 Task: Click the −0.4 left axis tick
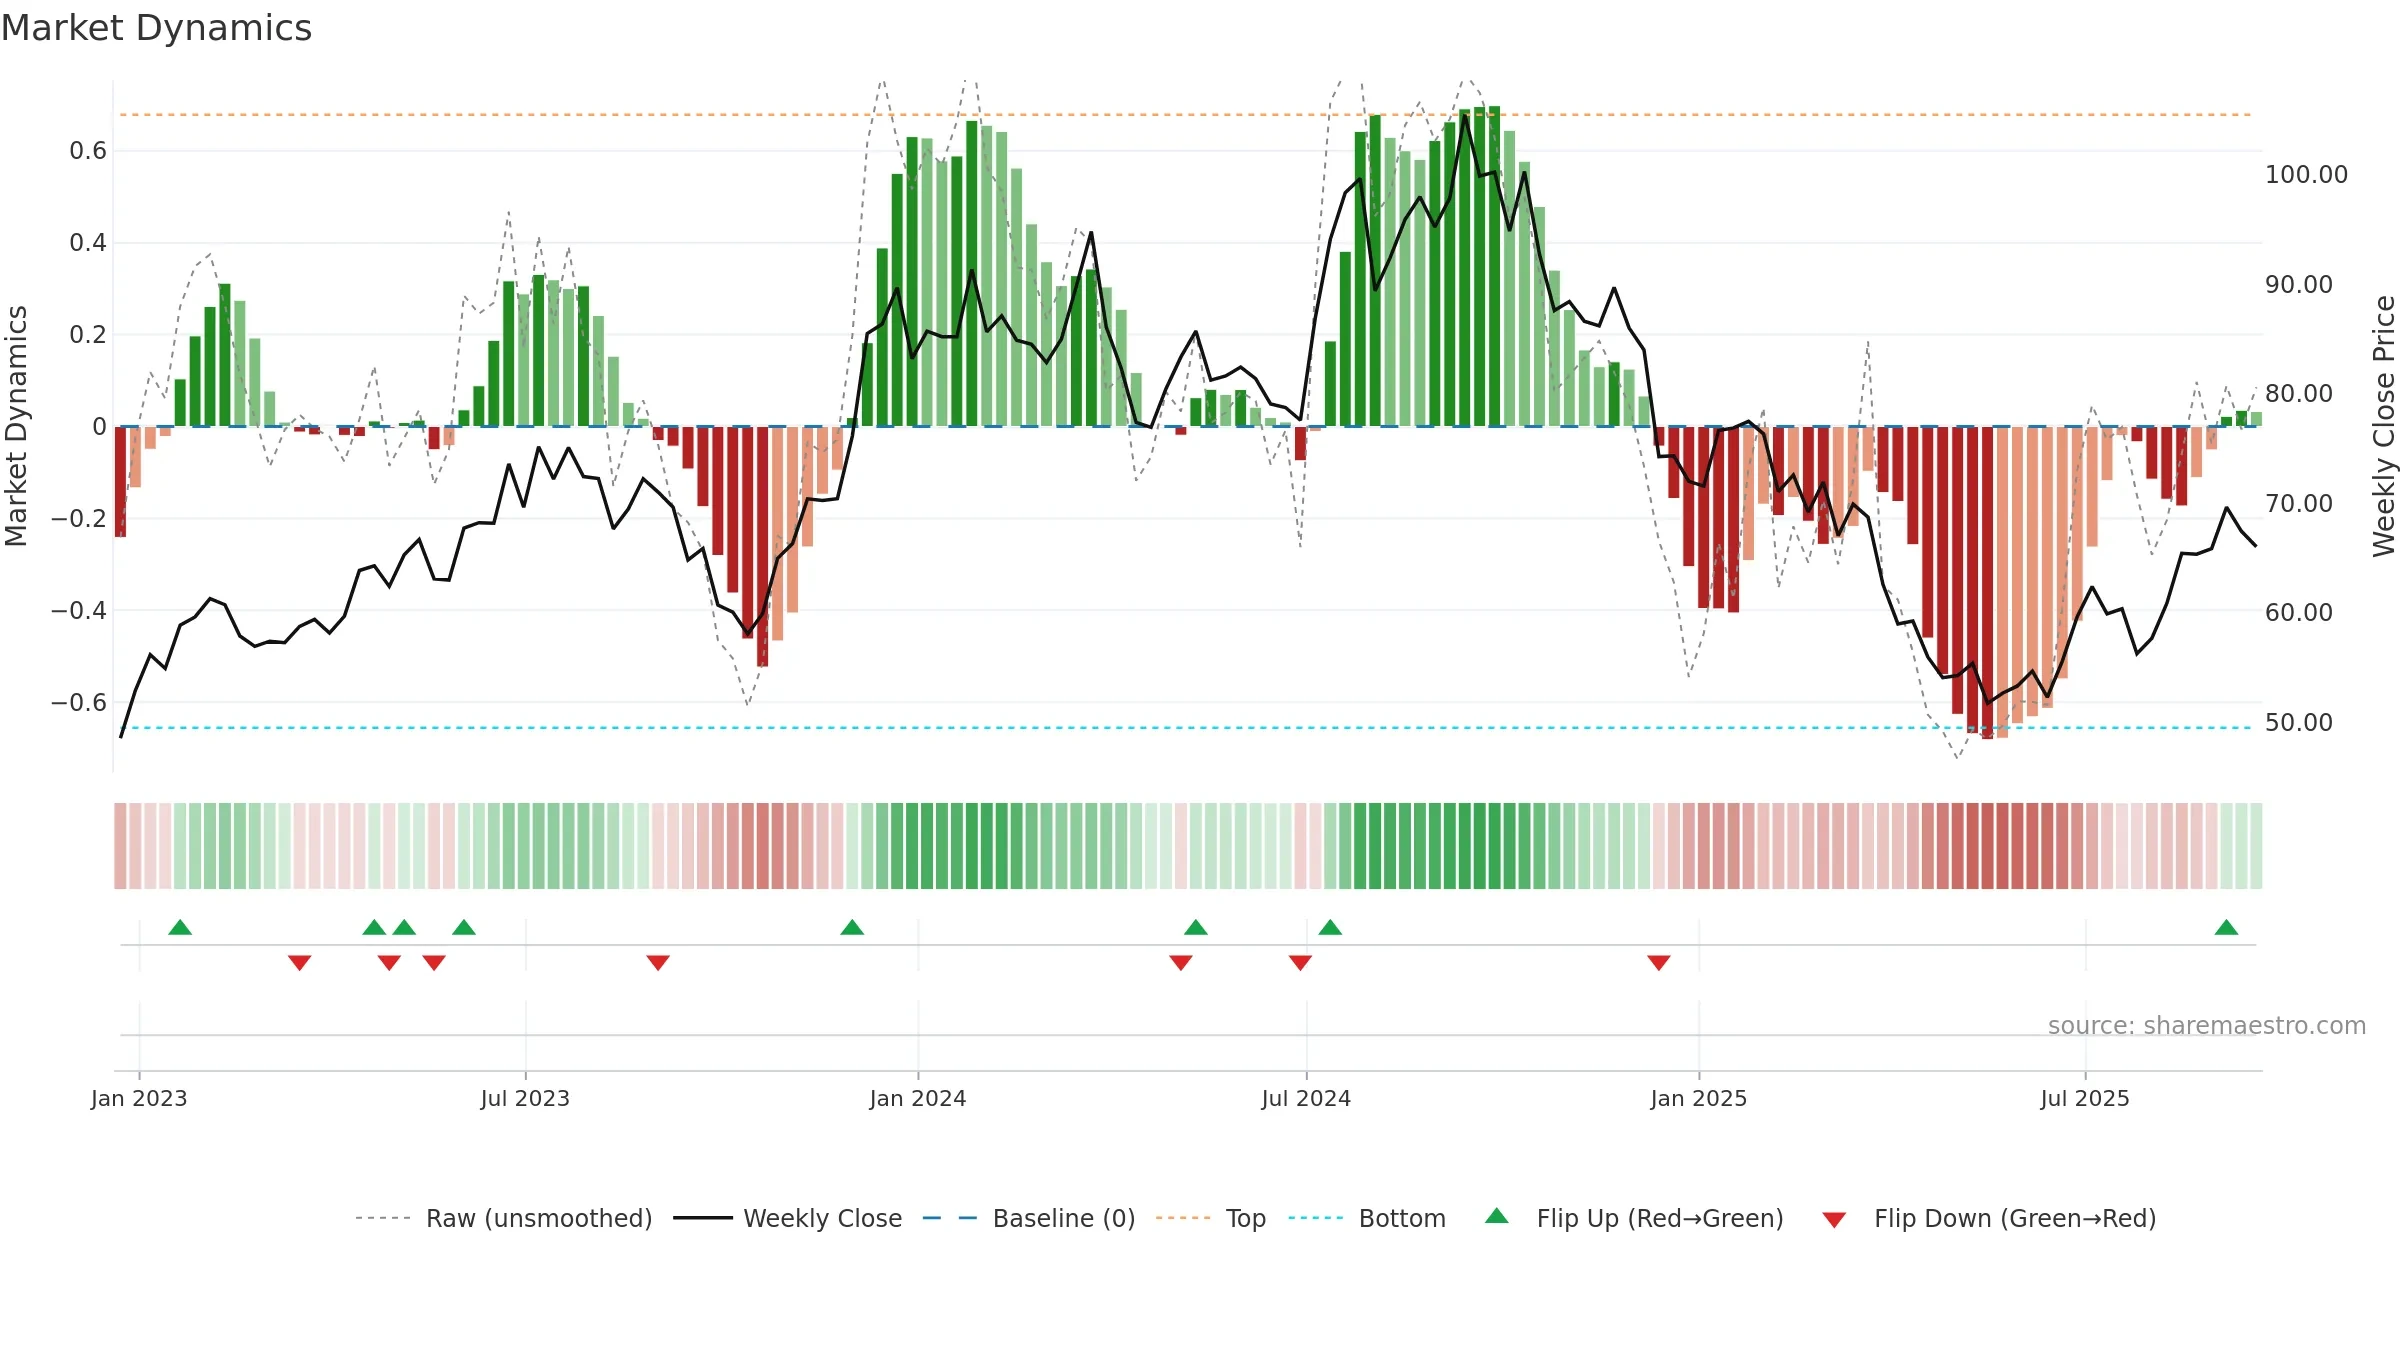click(x=79, y=610)
